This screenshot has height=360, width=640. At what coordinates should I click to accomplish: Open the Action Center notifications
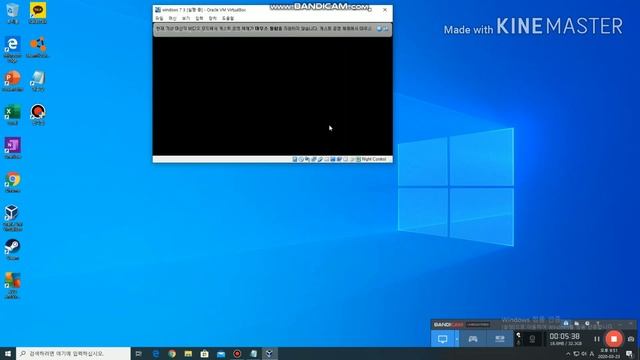pyautogui.click(x=629, y=354)
